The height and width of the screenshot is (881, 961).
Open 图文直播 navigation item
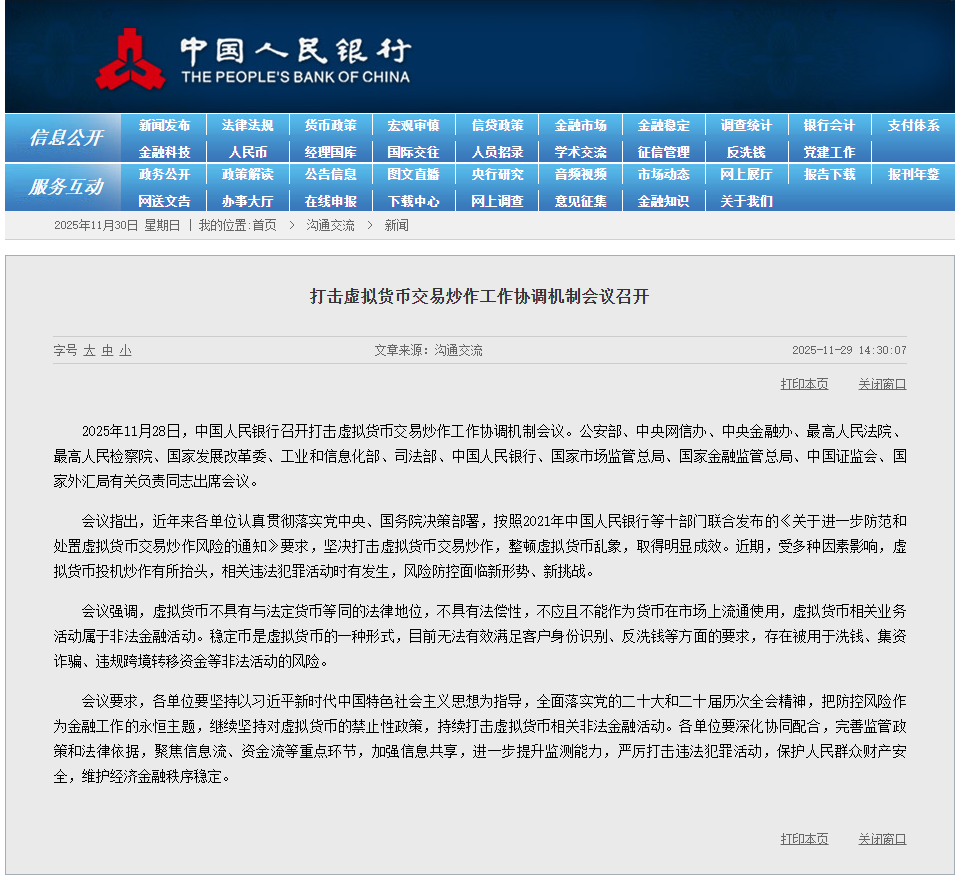tap(414, 175)
